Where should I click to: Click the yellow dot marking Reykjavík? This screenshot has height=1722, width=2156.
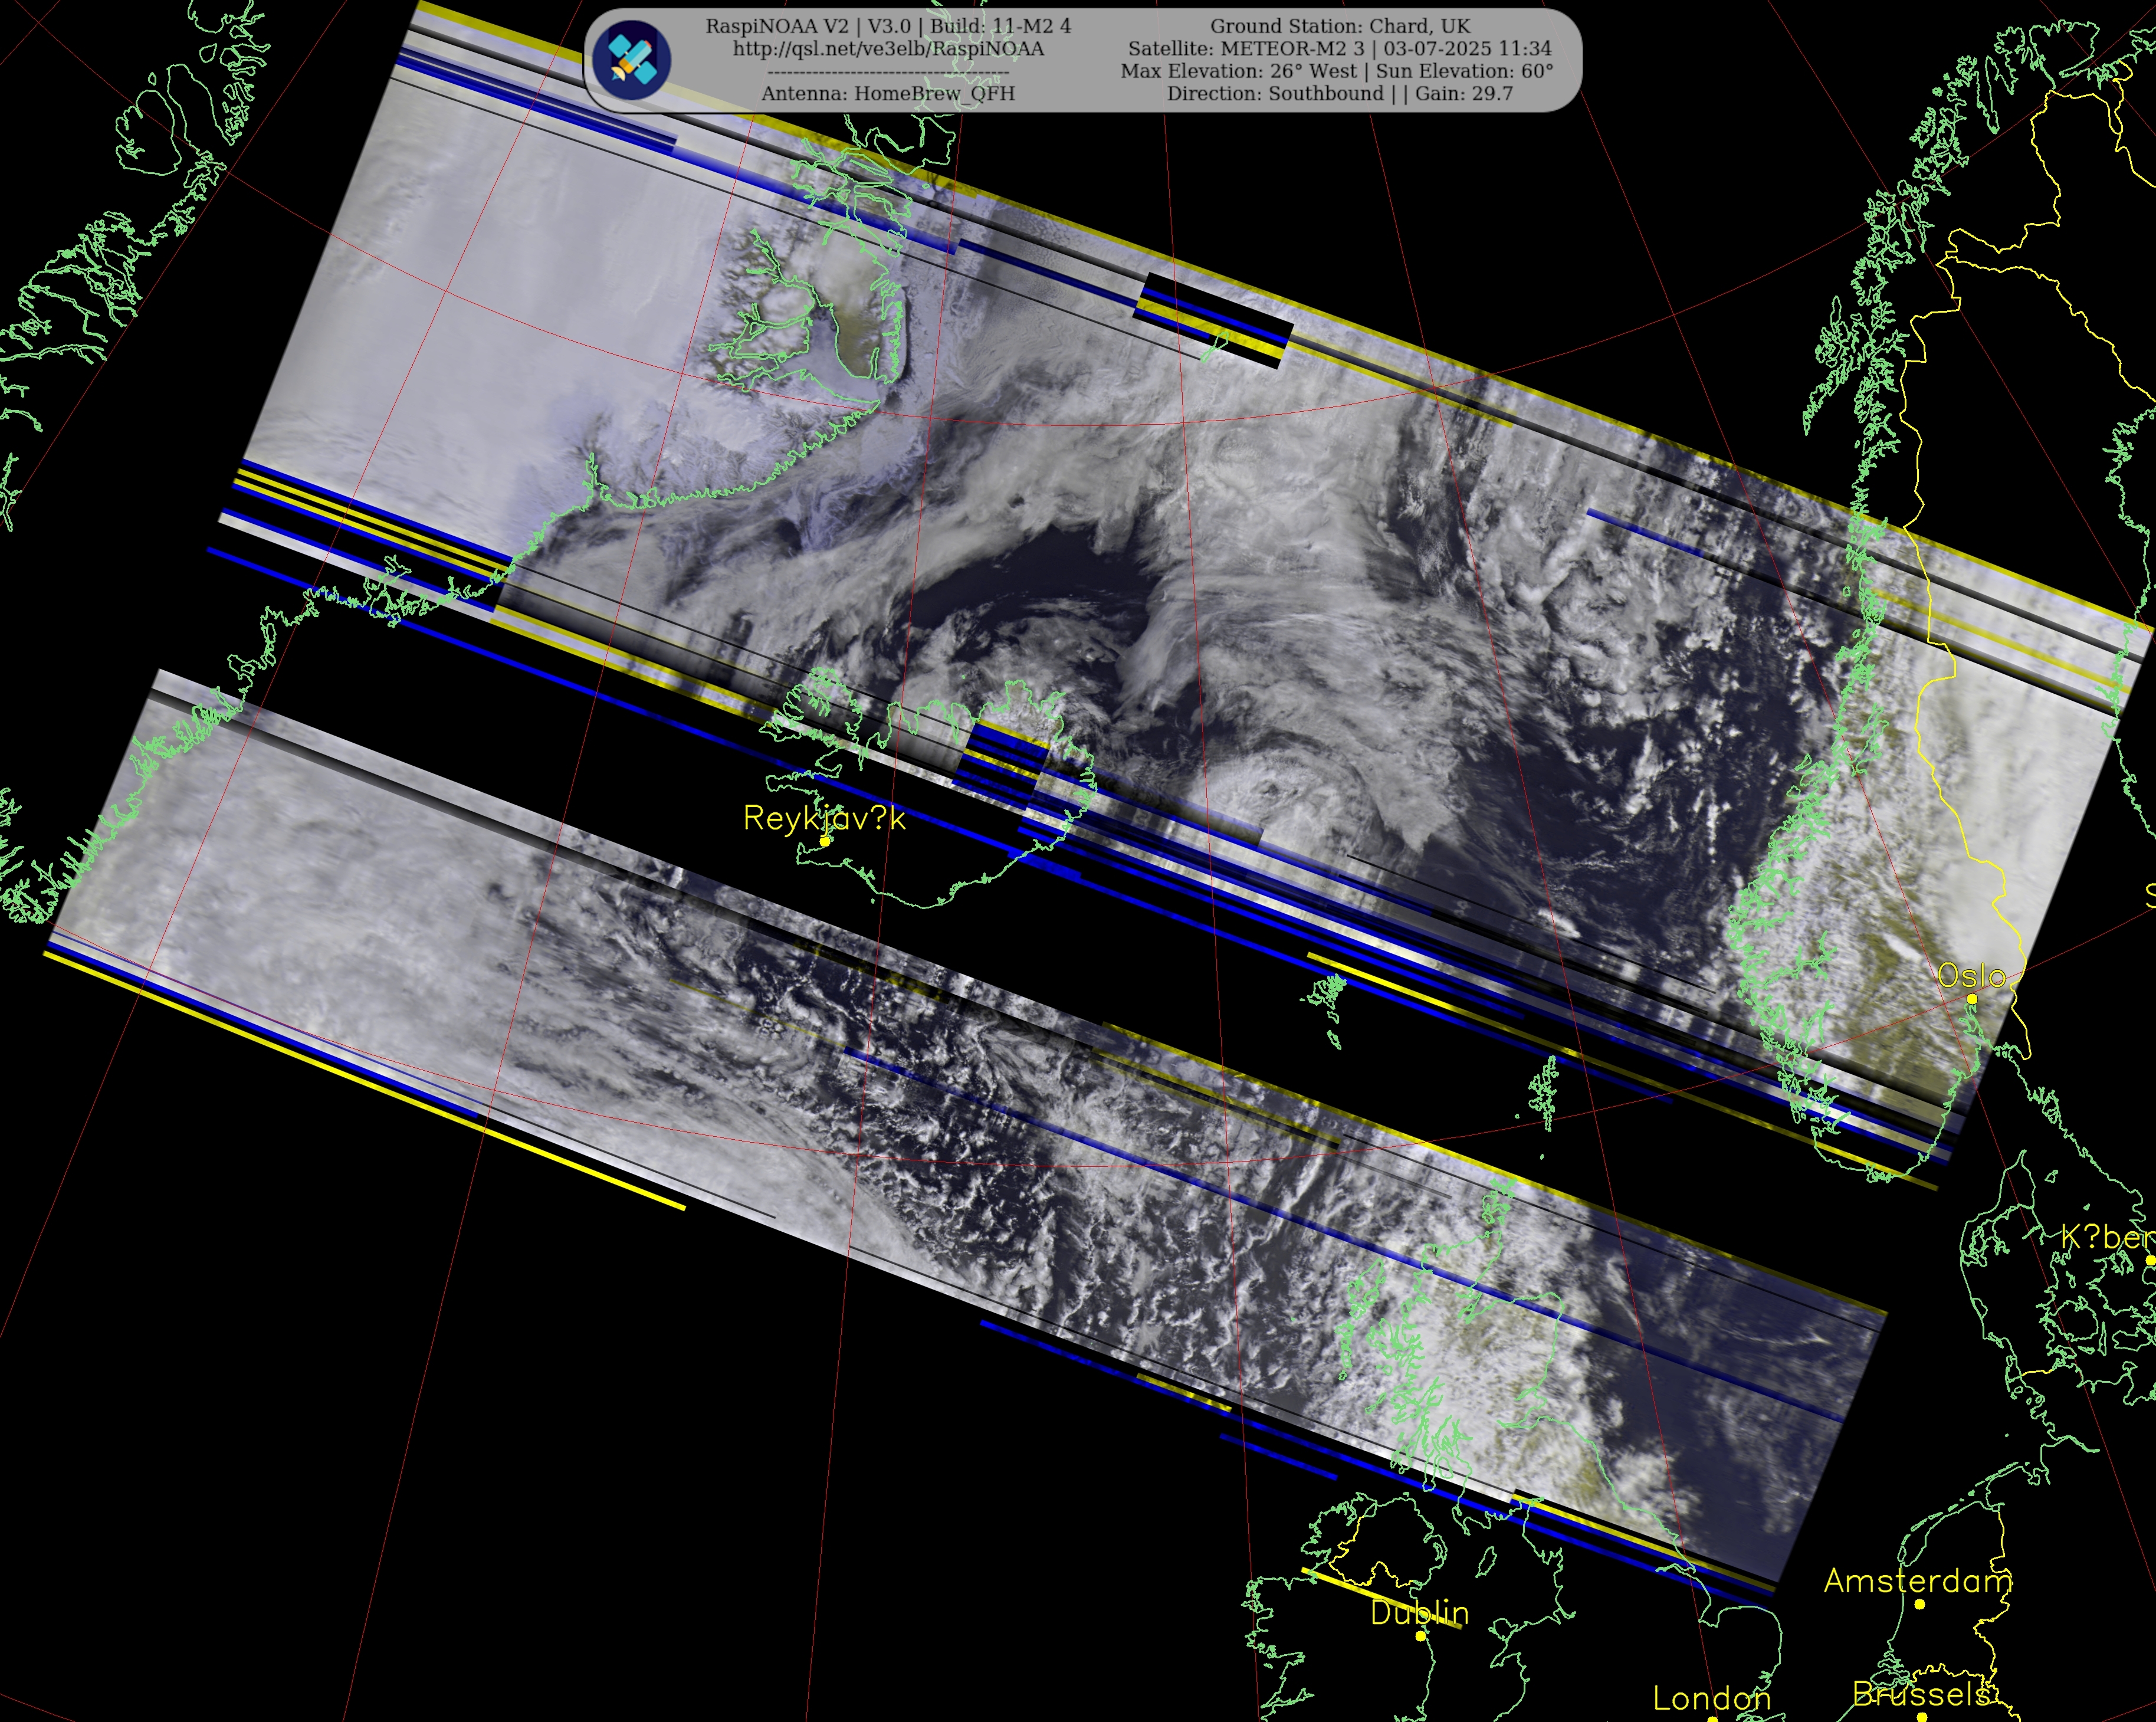825,842
